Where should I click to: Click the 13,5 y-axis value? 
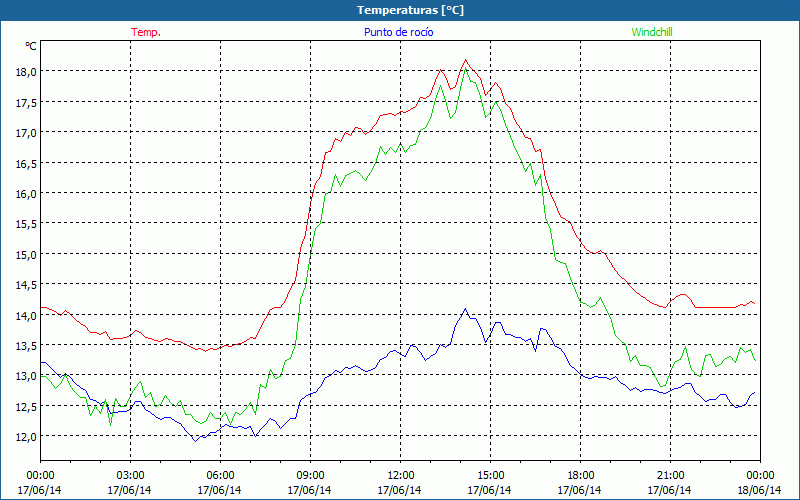pyautogui.click(x=26, y=345)
